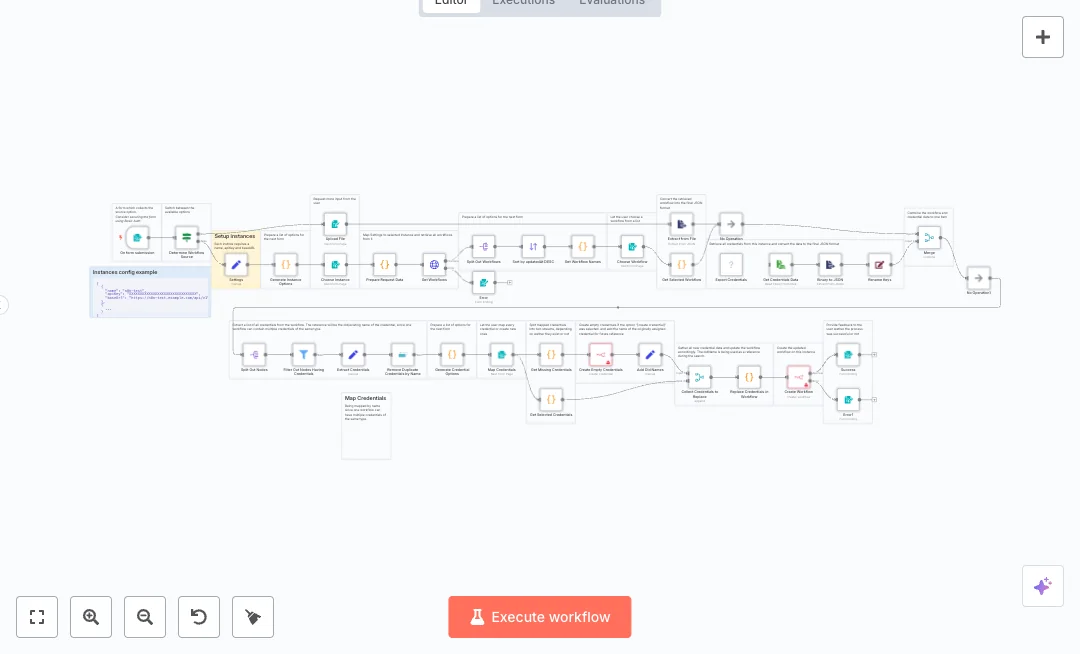Select the Get Workflows globe node
Viewport: 1080px width, 654px height.
(435, 265)
